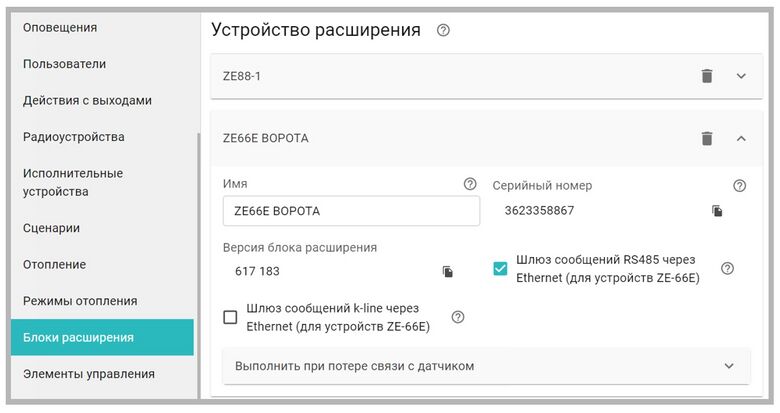This screenshot has width=780, height=413.
Task: Copy the extension block version 617 183
Action: point(448,272)
